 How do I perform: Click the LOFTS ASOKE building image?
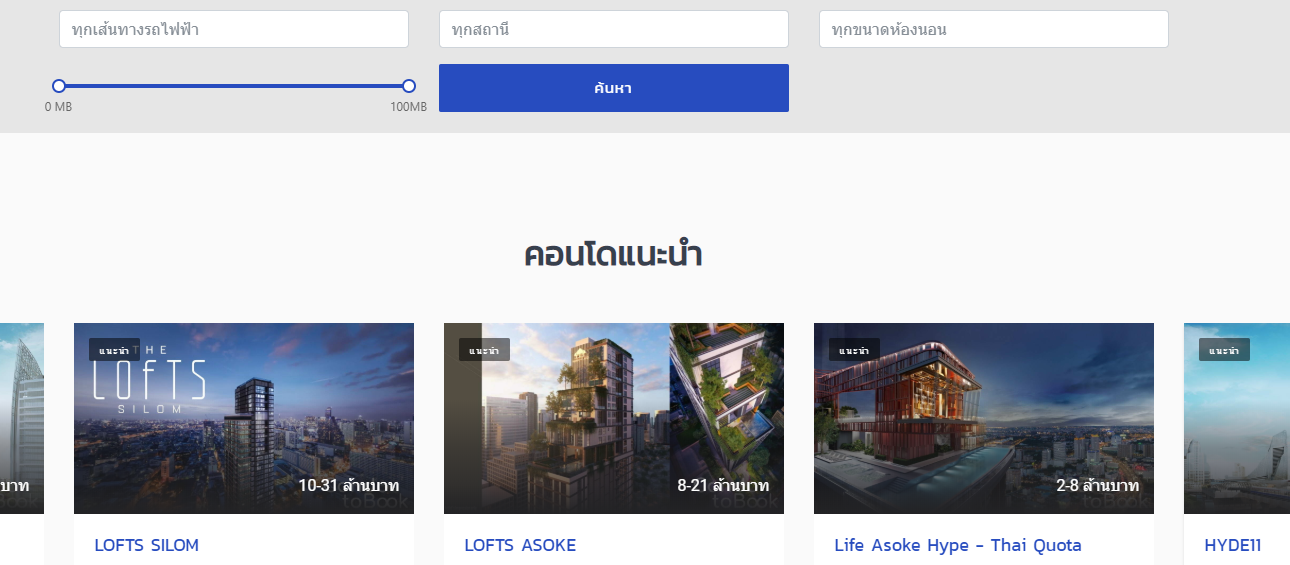pyautogui.click(x=614, y=418)
